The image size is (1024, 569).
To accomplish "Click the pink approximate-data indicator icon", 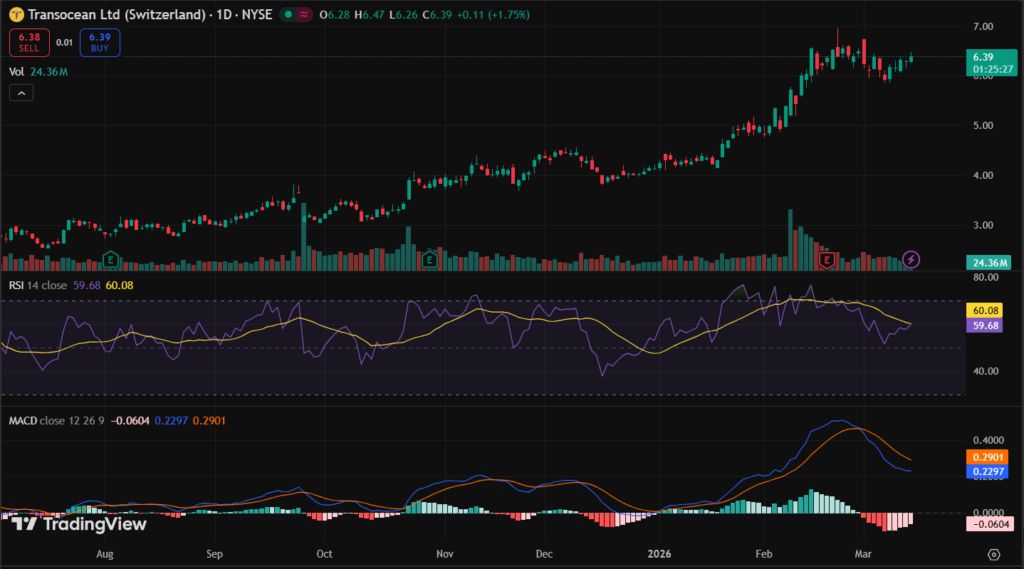I will [306, 15].
